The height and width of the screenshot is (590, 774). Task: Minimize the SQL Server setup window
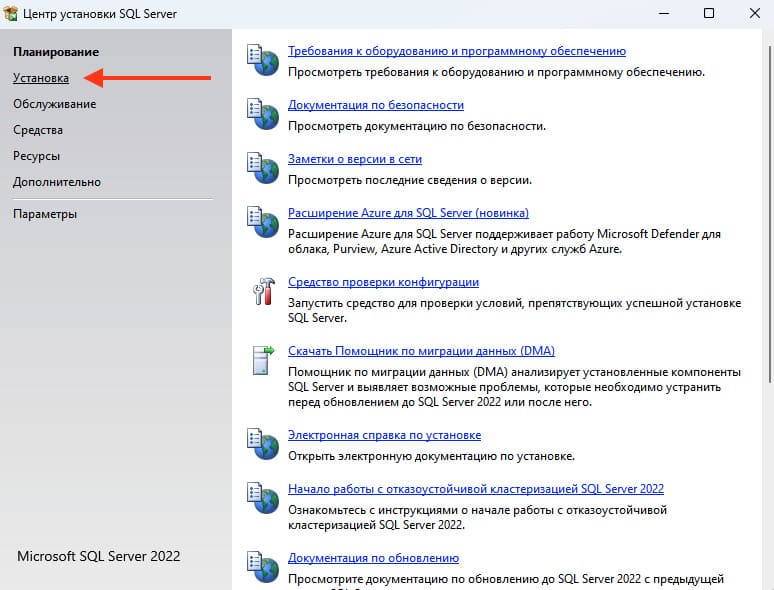tap(664, 13)
